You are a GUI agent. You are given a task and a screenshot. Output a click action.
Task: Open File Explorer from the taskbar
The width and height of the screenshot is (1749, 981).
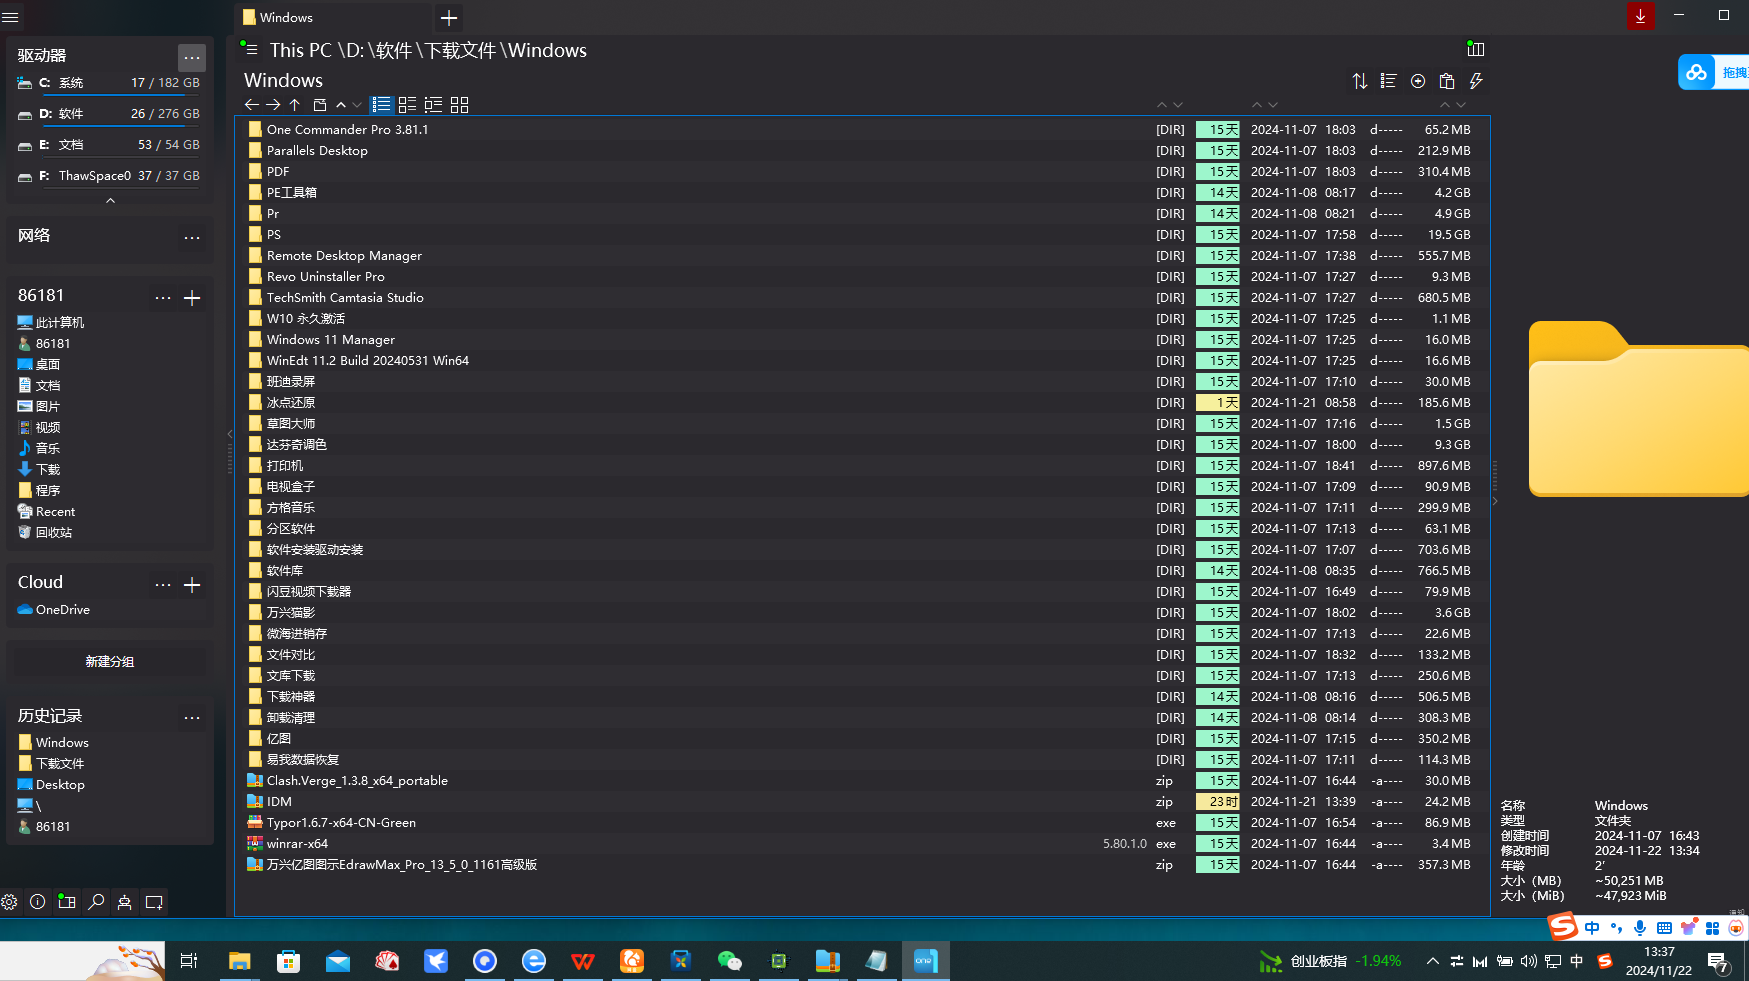[x=239, y=961]
